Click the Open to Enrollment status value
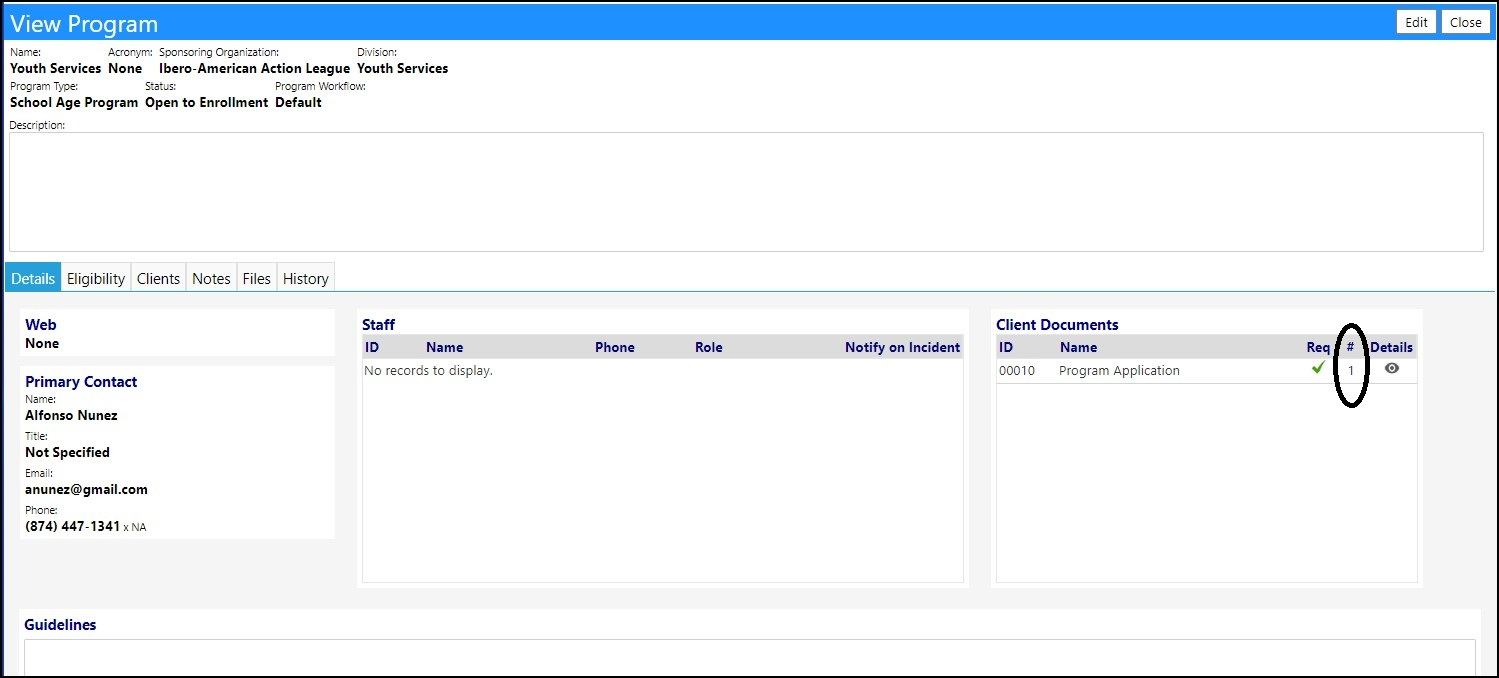 tap(207, 102)
